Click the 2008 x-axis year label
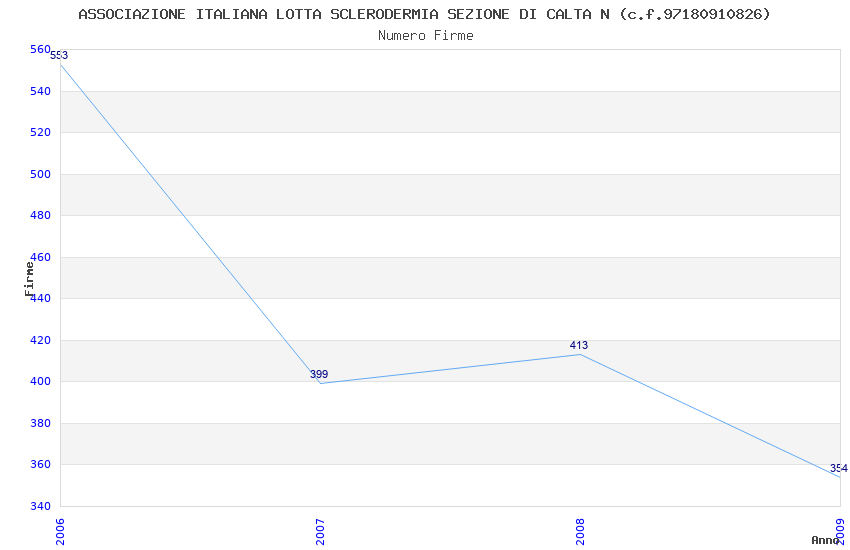 coord(580,532)
